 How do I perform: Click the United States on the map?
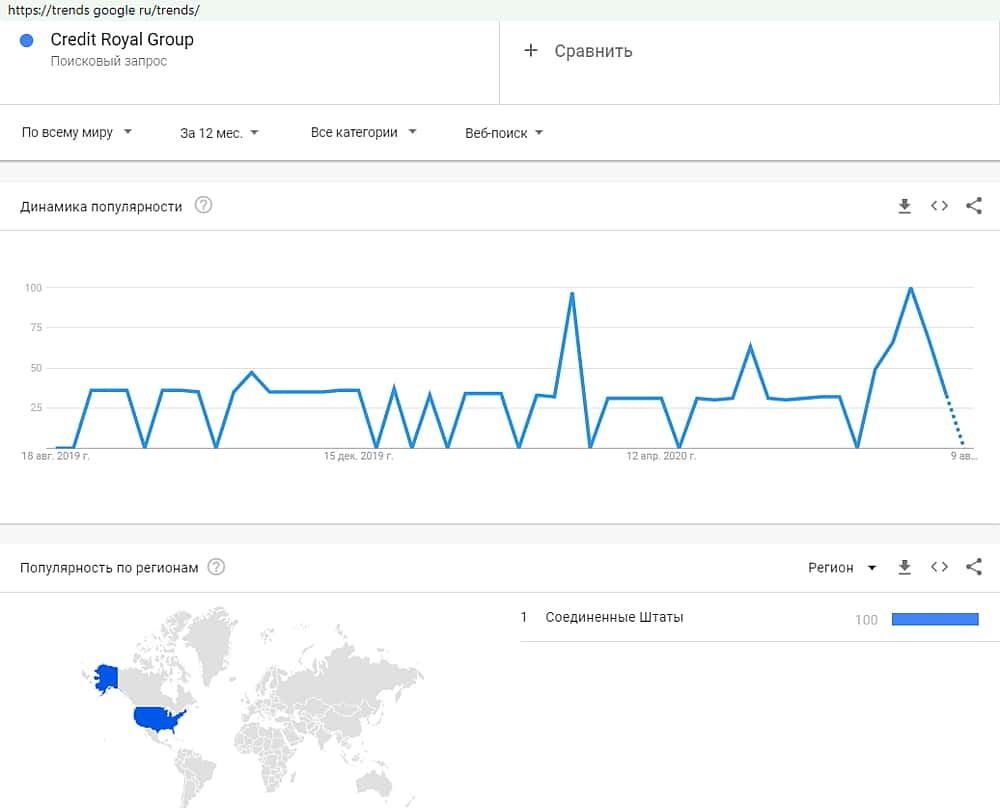[x=160, y=718]
